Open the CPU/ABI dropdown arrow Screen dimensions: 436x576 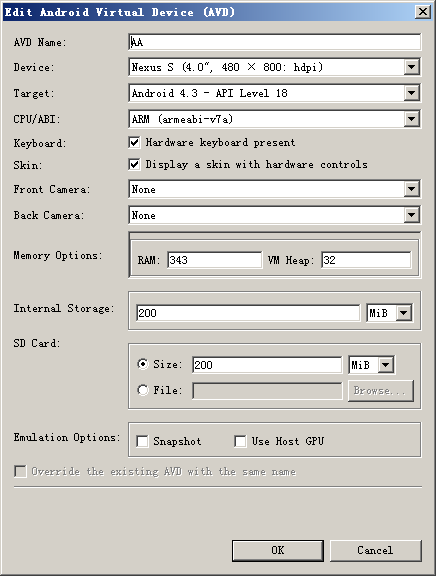click(411, 119)
